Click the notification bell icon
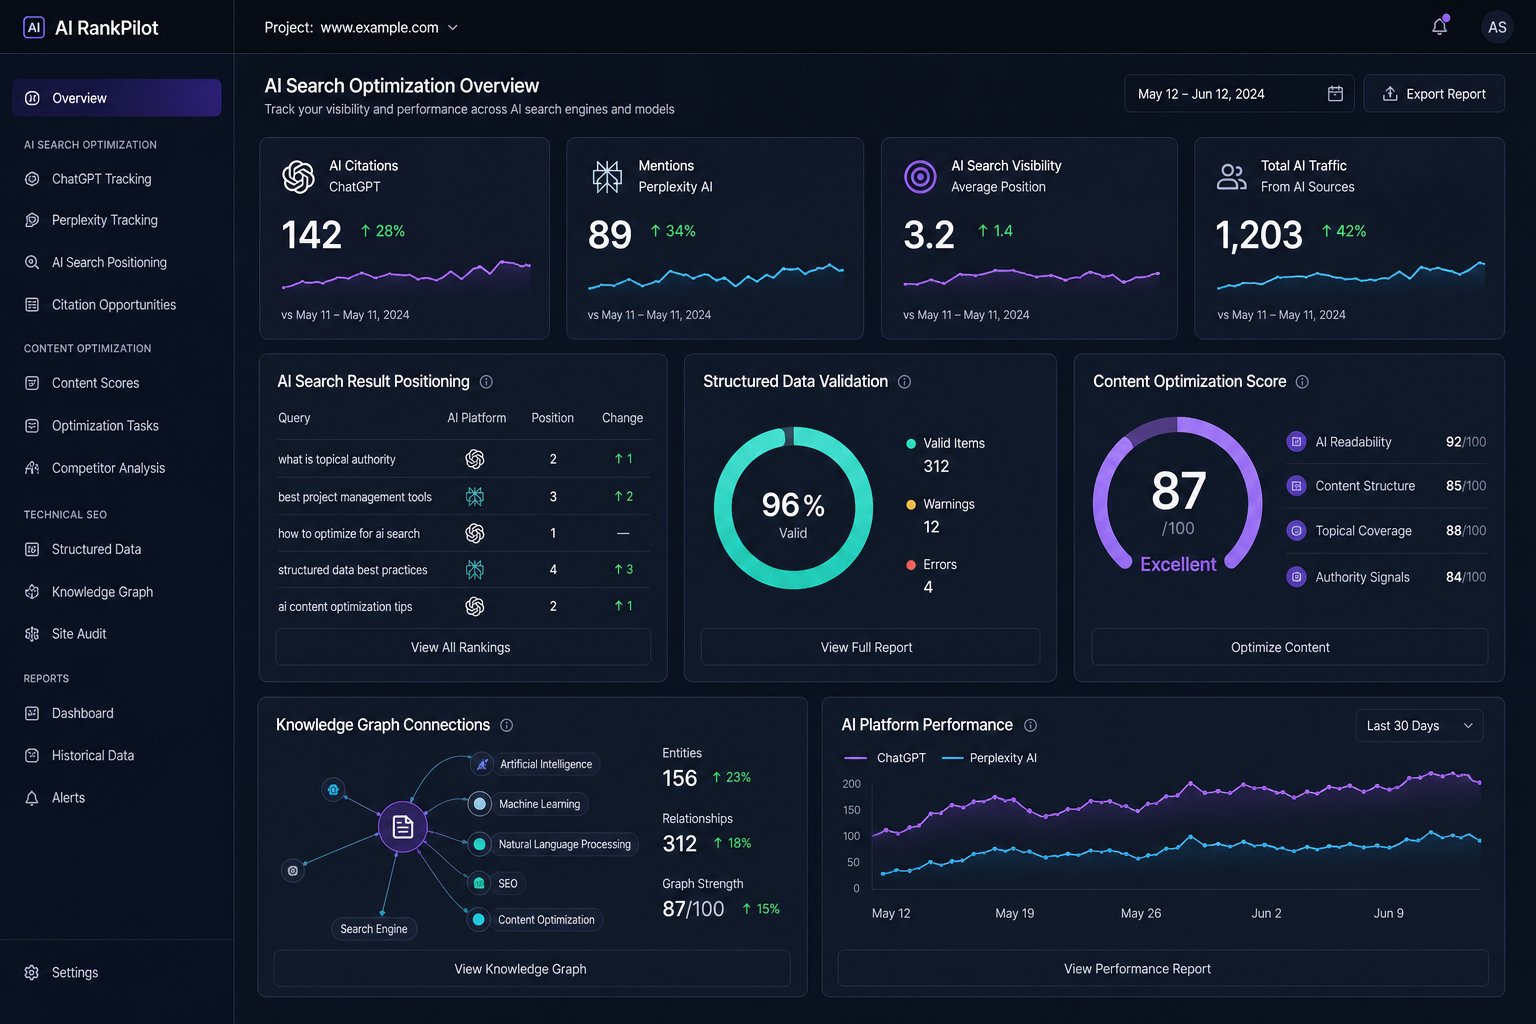 click(1439, 27)
